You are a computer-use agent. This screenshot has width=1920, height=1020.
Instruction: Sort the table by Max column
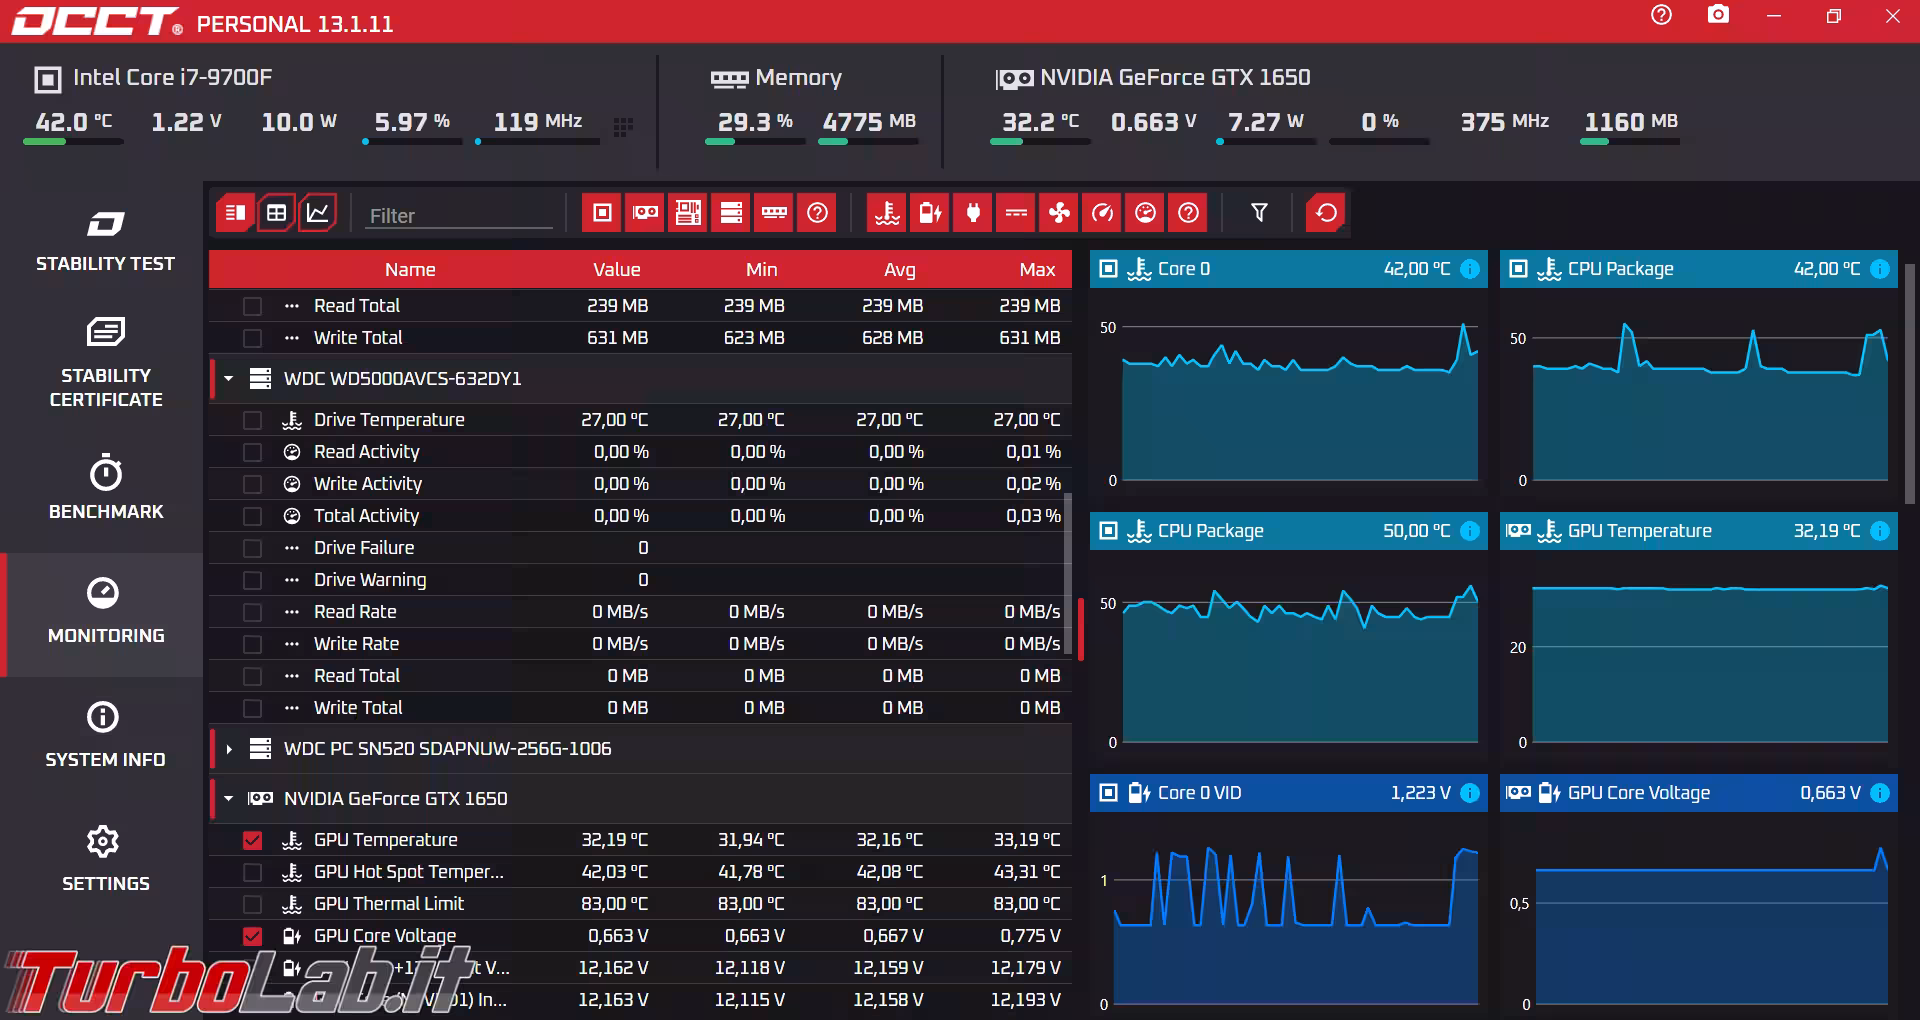point(1036,270)
